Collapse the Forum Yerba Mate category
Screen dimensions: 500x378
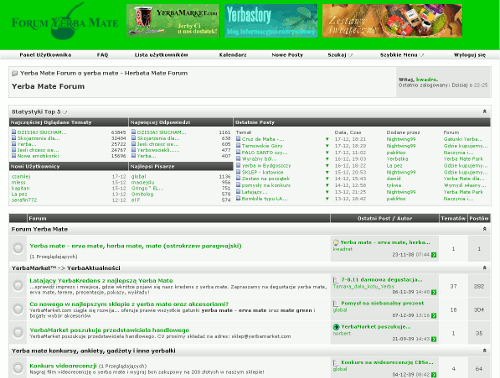click(484, 229)
